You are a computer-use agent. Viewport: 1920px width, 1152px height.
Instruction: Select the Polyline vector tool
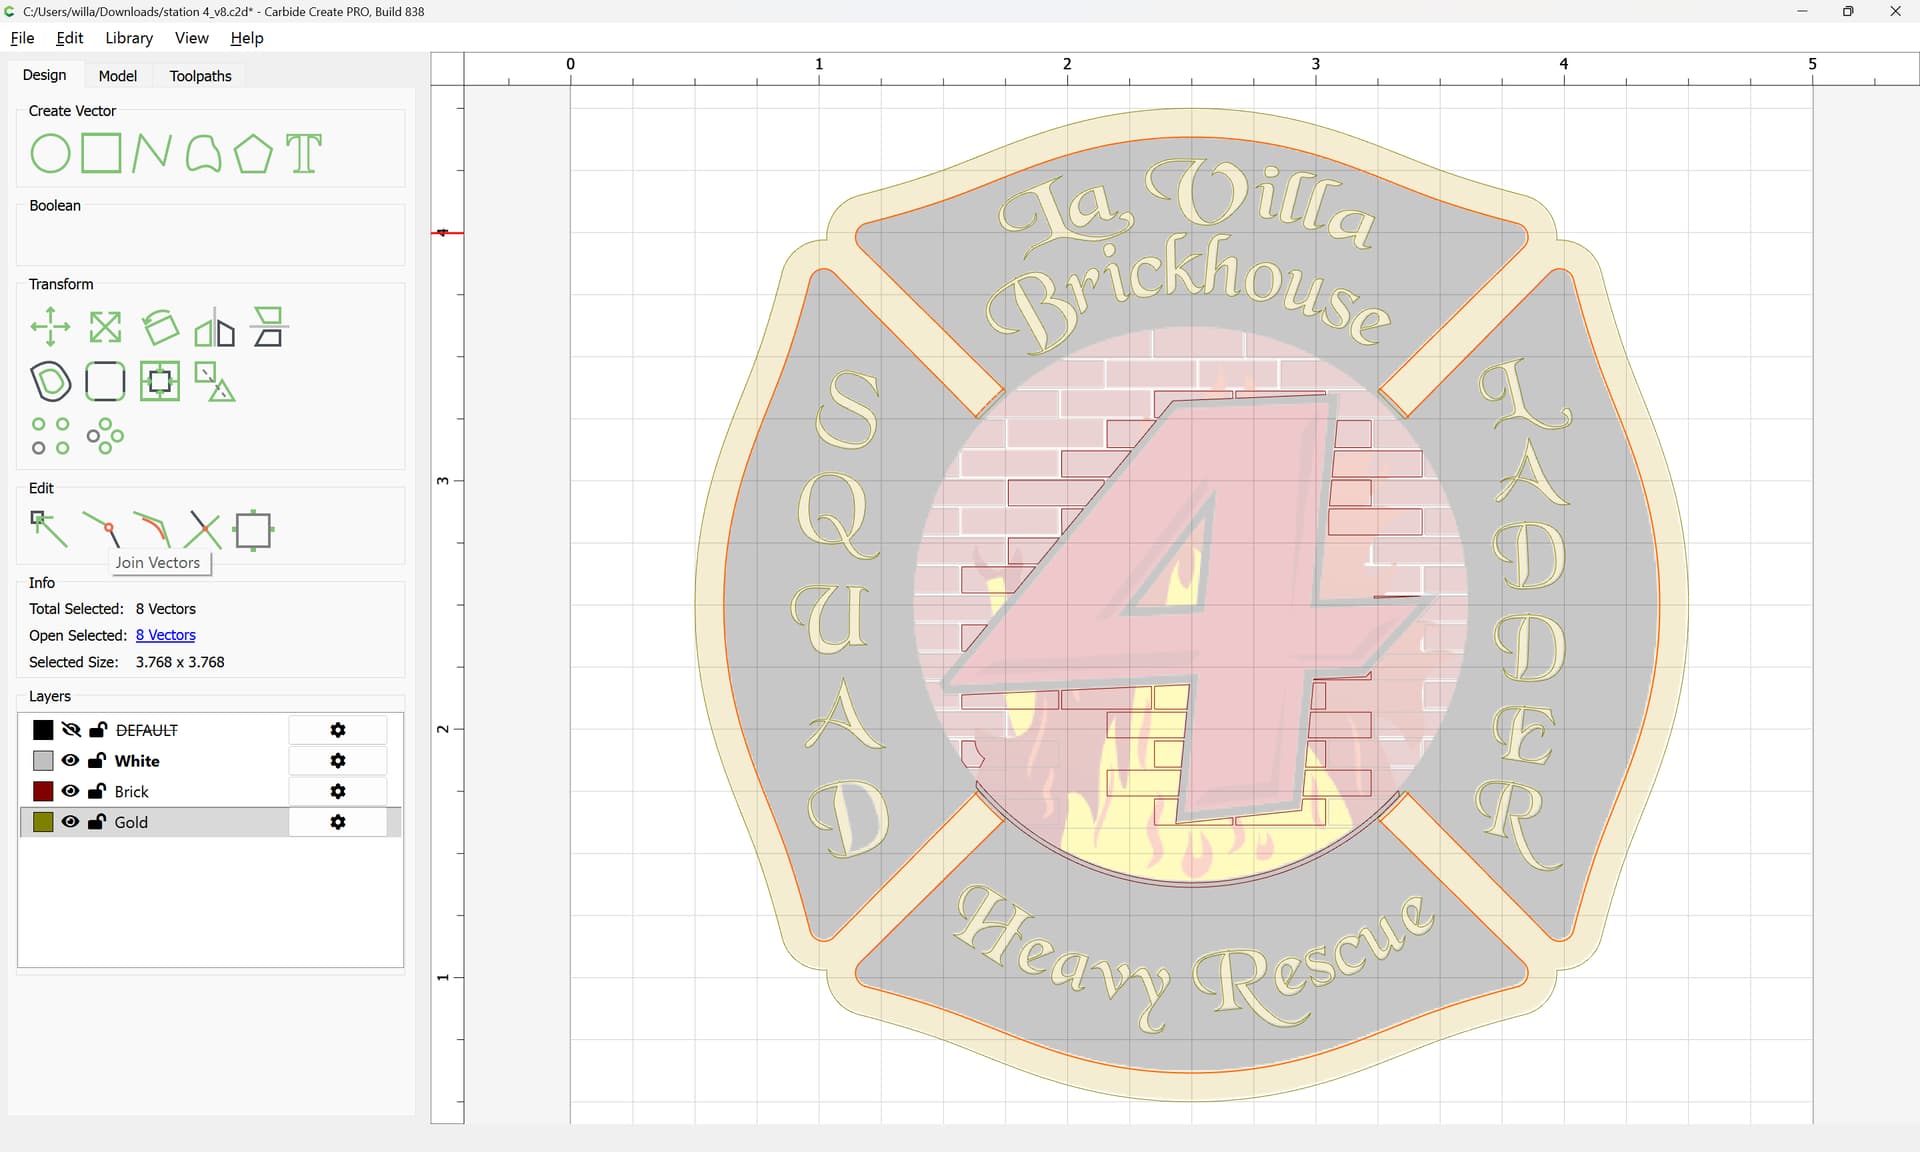click(x=151, y=154)
